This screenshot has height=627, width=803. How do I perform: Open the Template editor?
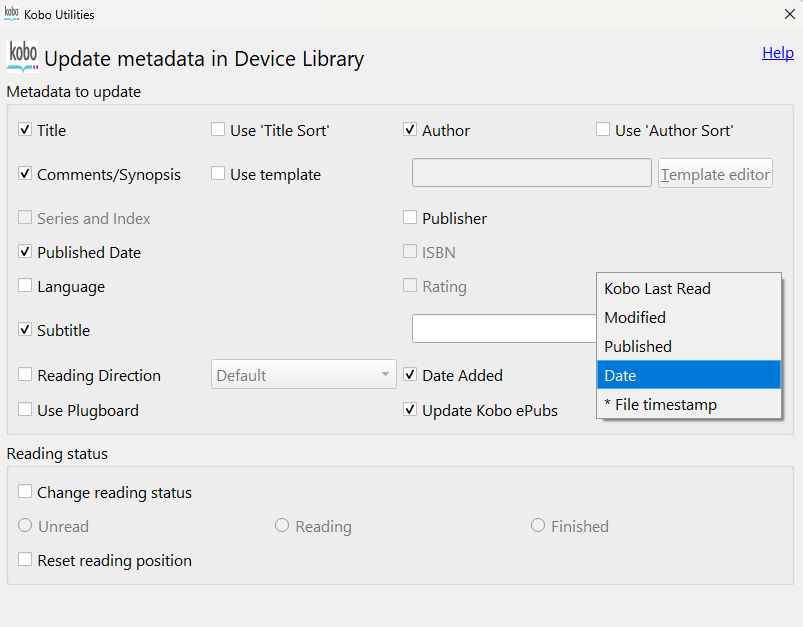coord(715,174)
